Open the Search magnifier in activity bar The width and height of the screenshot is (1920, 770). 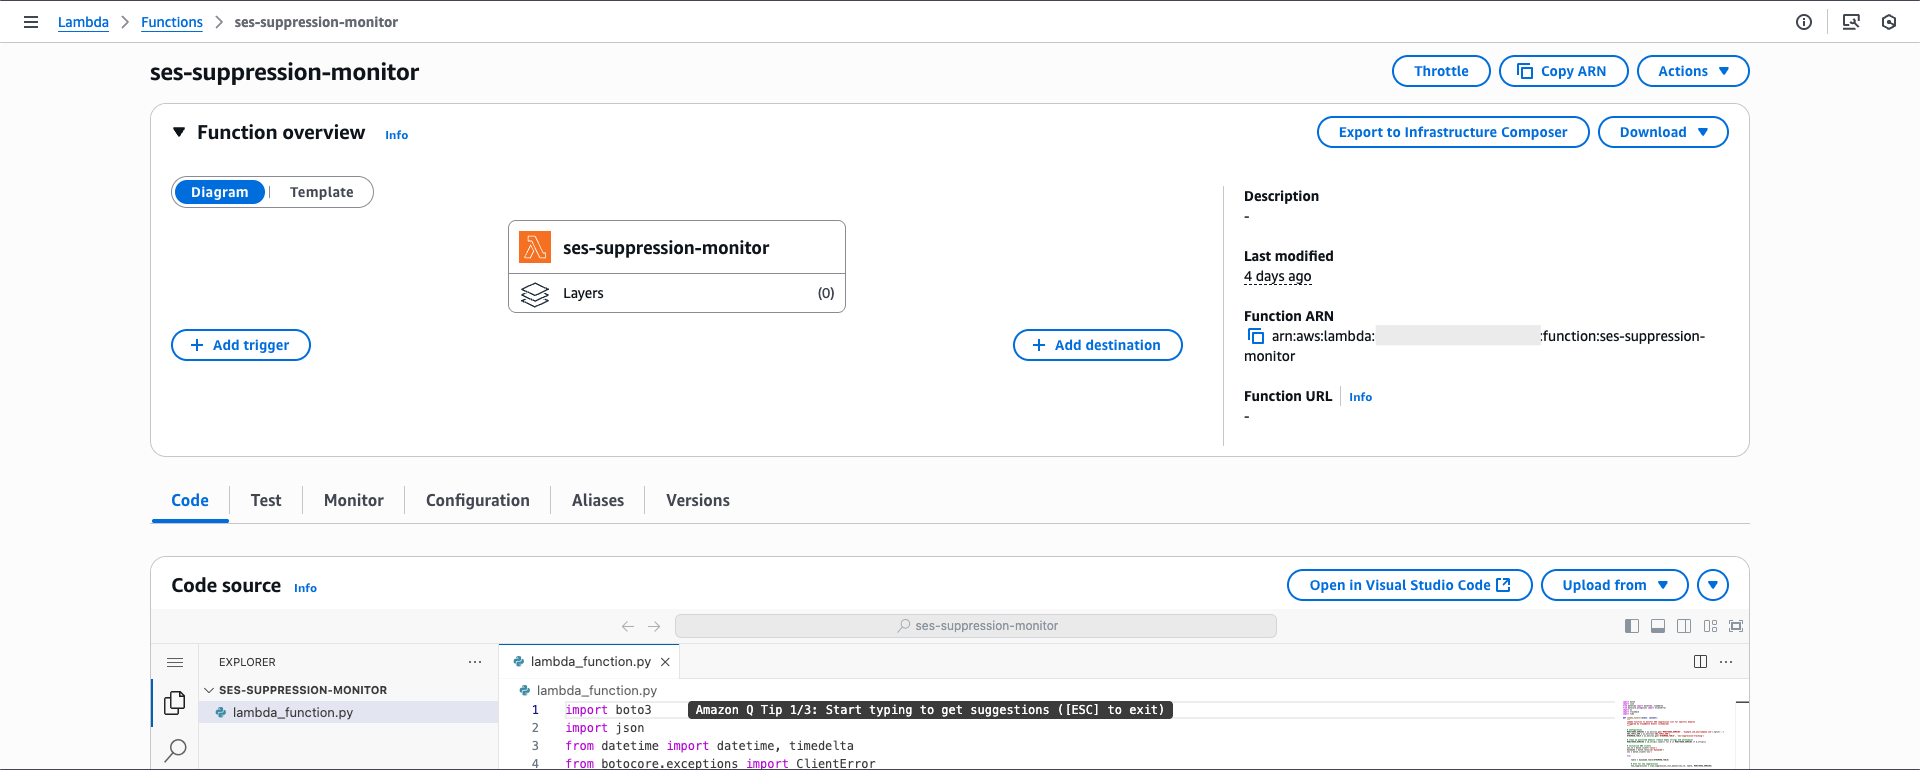[175, 749]
